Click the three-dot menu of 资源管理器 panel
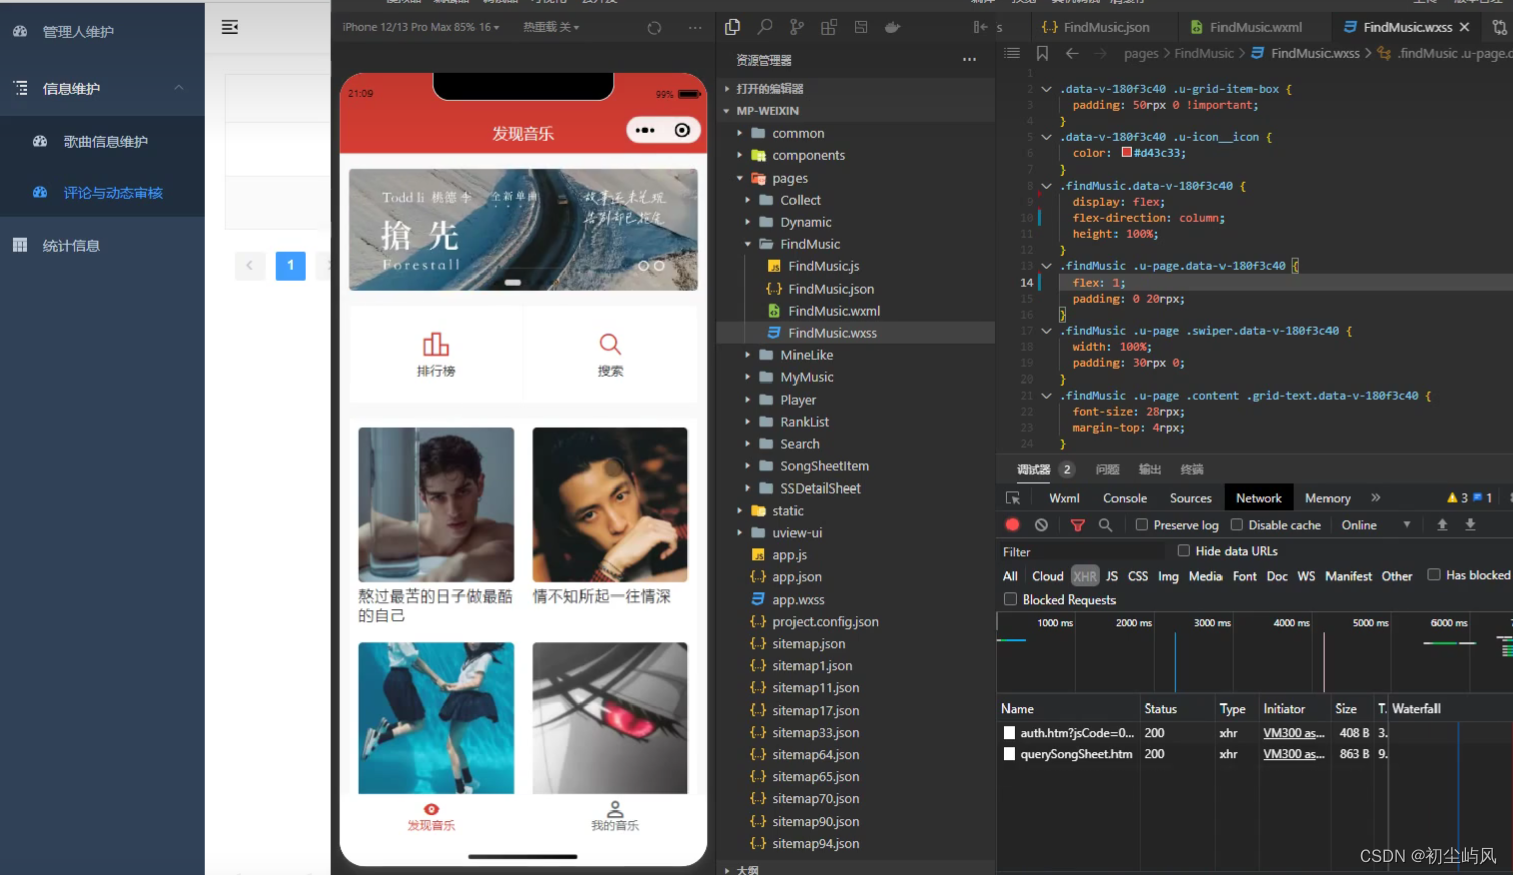Viewport: 1513px width, 875px height. coord(969,60)
